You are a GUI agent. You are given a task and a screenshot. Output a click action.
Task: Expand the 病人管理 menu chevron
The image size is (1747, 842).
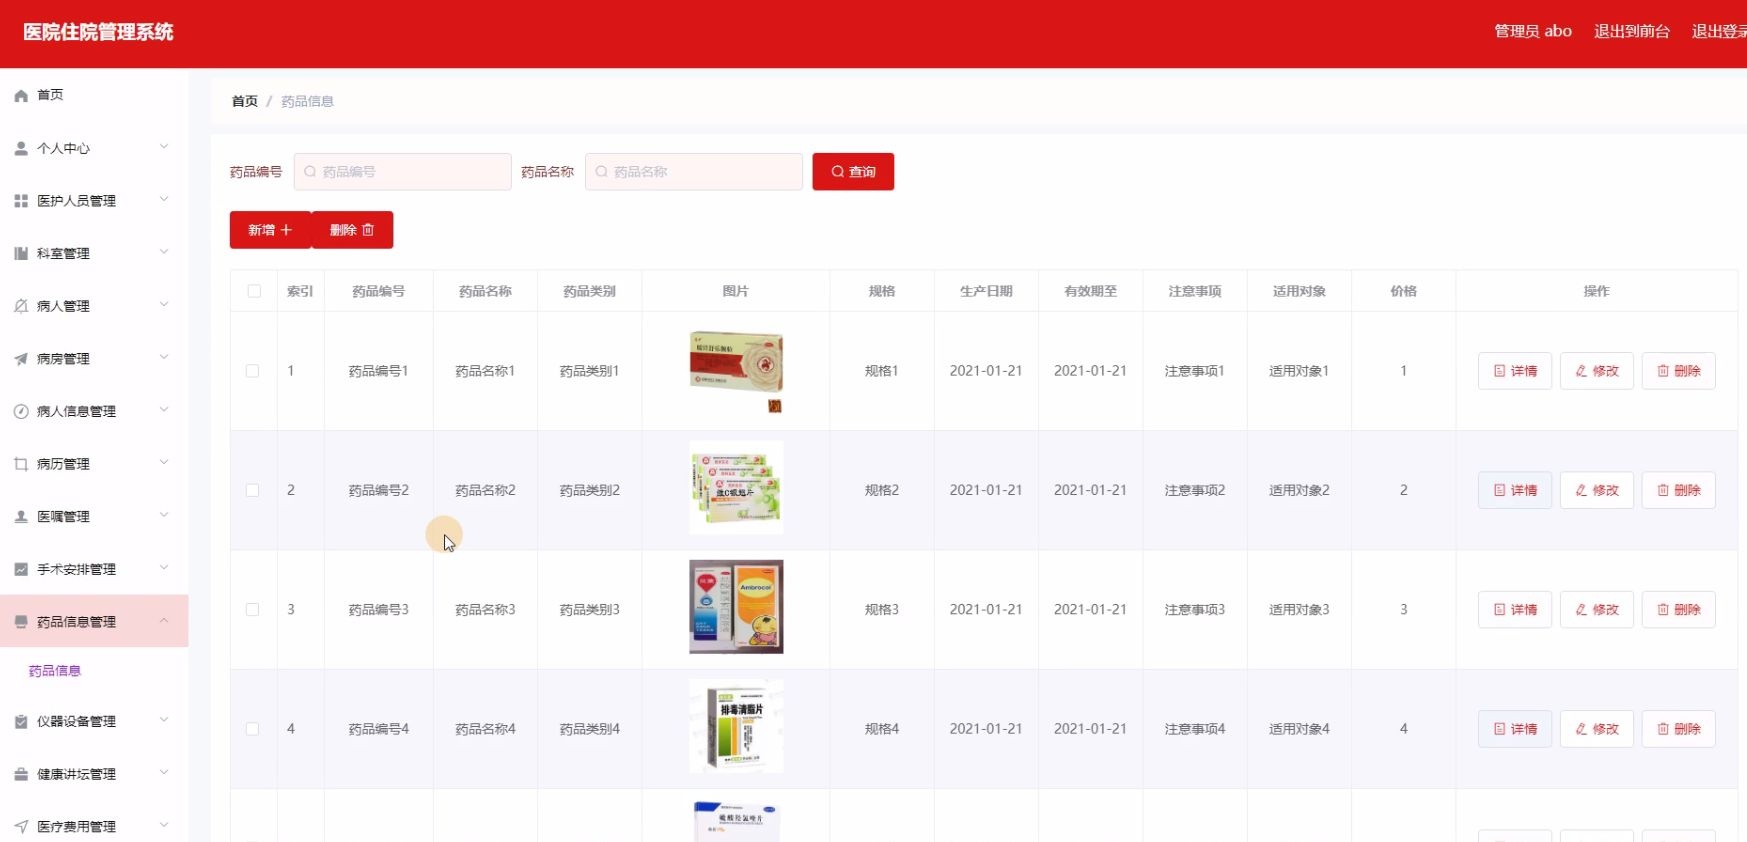(x=164, y=304)
